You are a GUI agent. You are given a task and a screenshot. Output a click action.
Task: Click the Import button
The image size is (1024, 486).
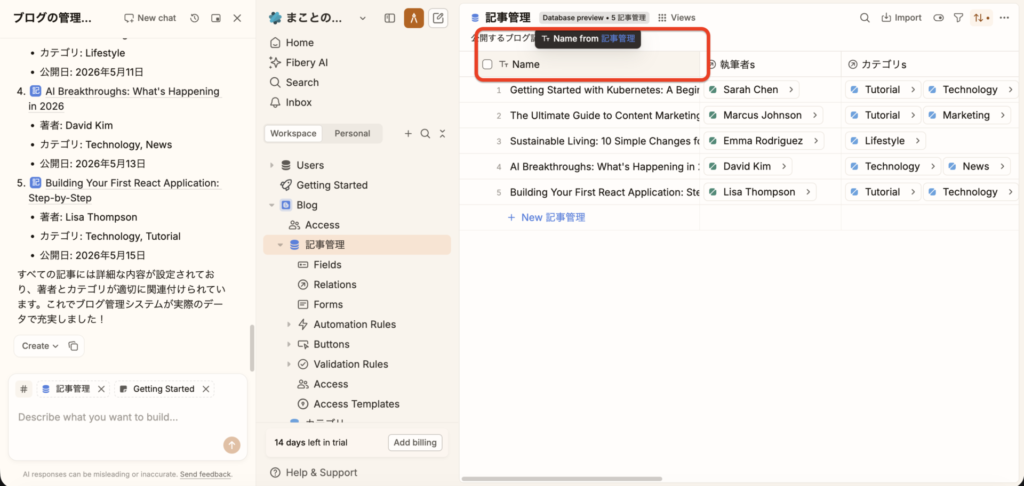pyautogui.click(x=901, y=18)
